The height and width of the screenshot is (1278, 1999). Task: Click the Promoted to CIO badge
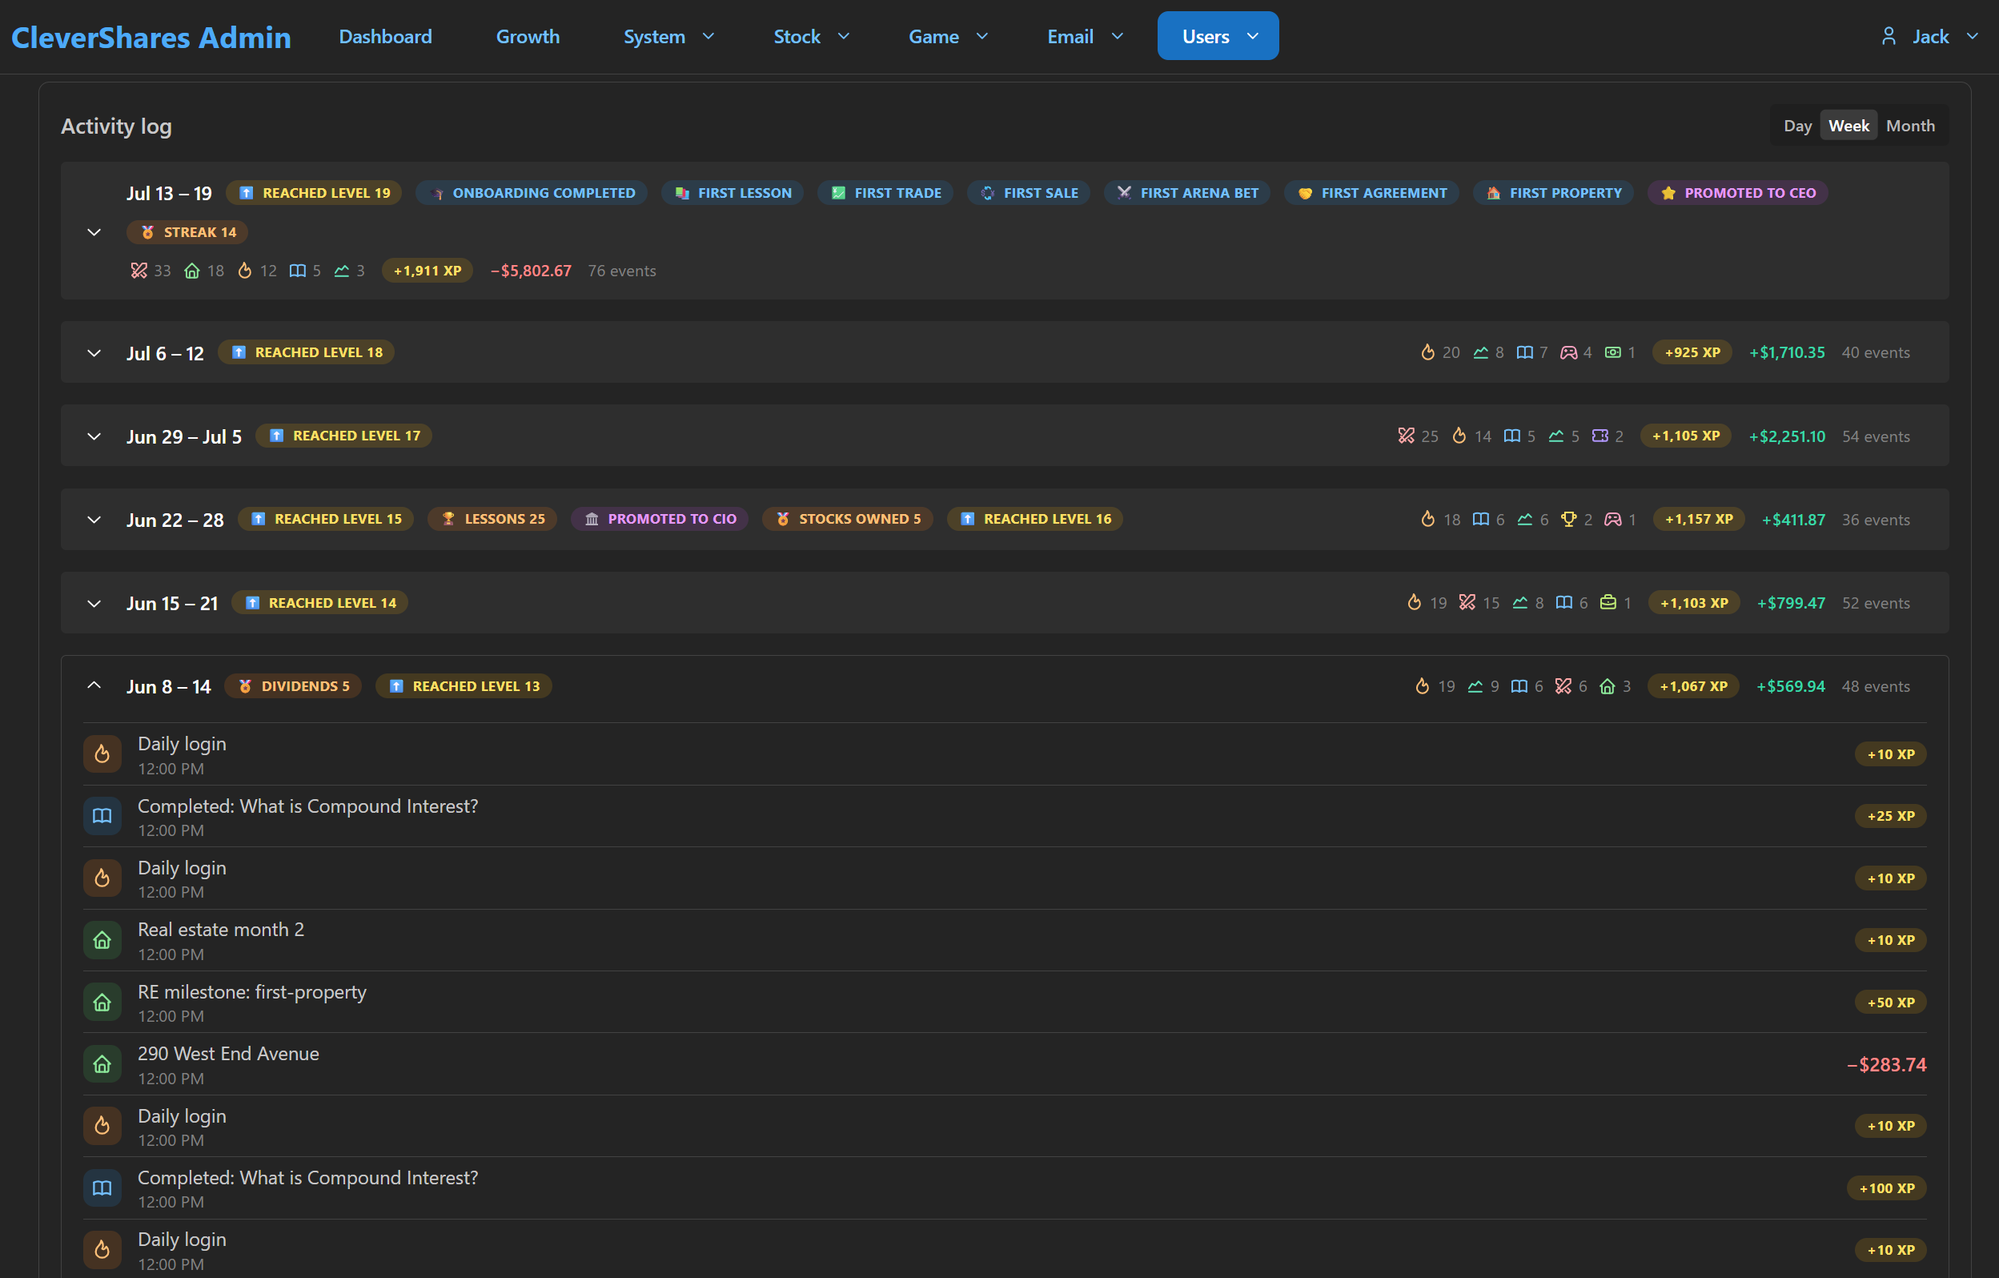point(660,519)
